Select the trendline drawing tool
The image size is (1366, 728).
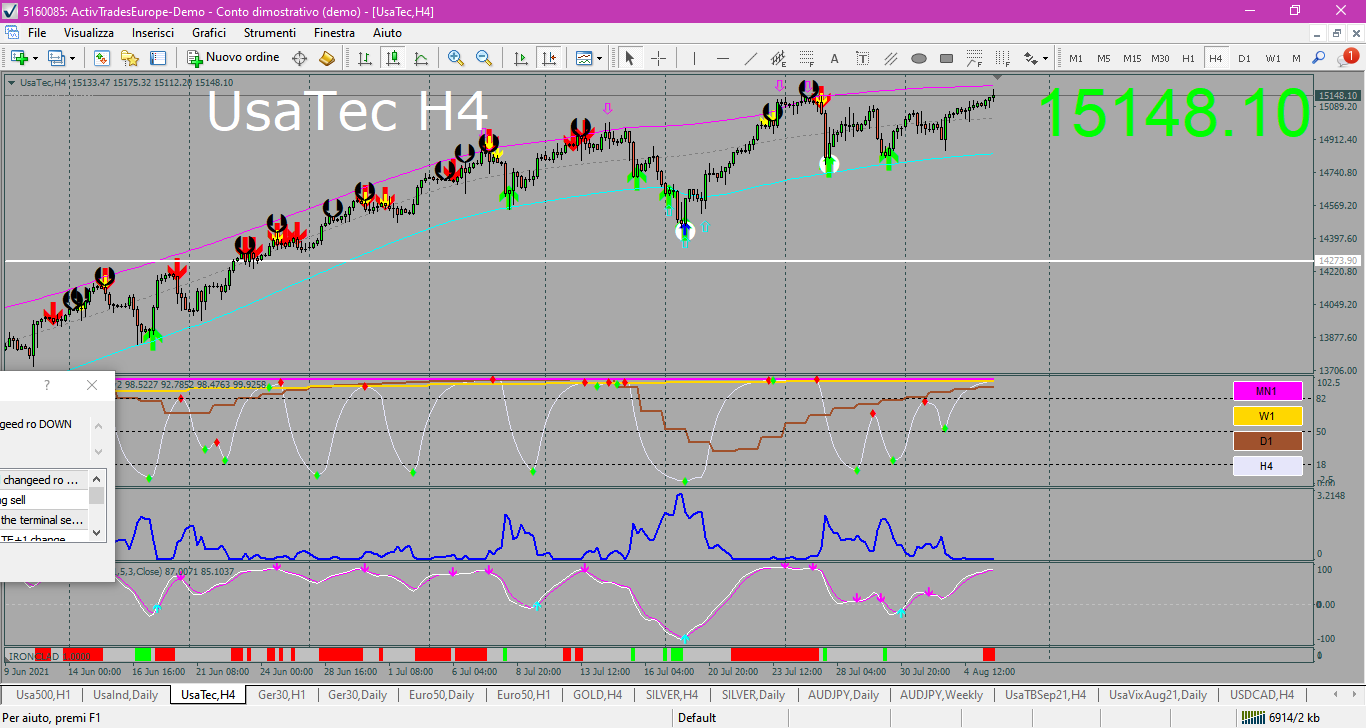point(751,58)
